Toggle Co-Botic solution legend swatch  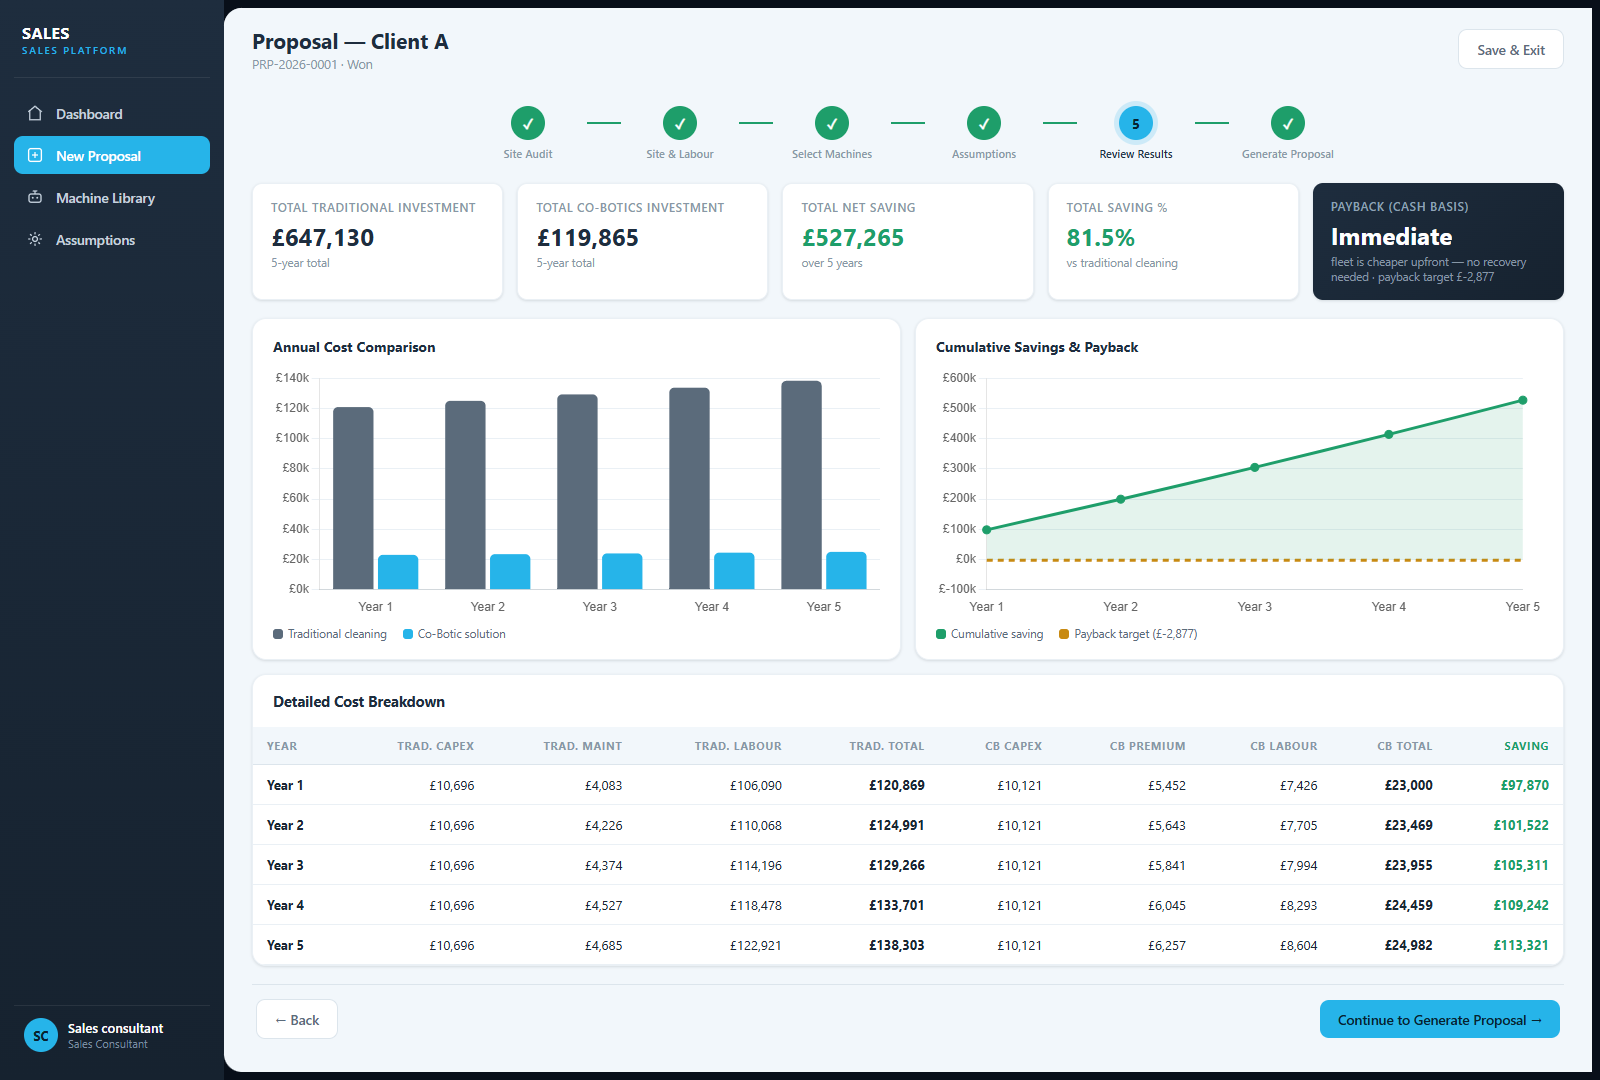click(408, 634)
